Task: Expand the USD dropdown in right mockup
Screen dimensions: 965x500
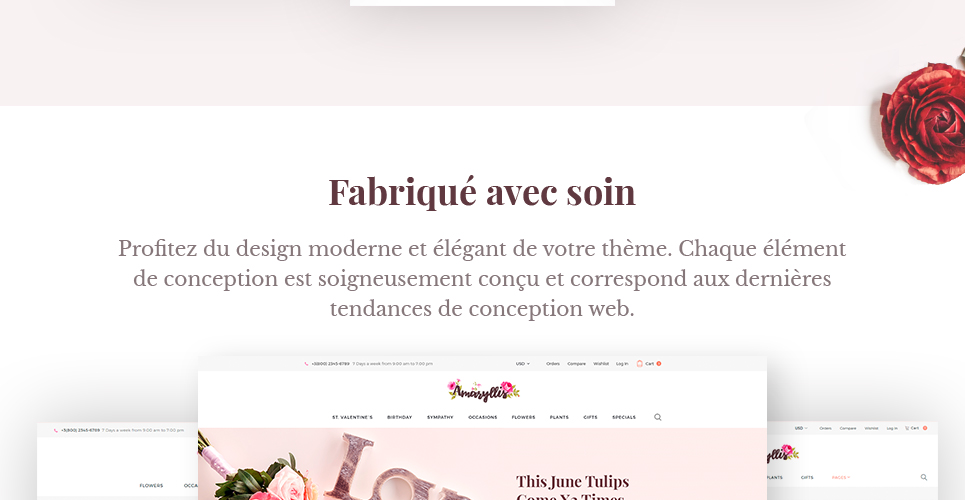Action: click(801, 428)
